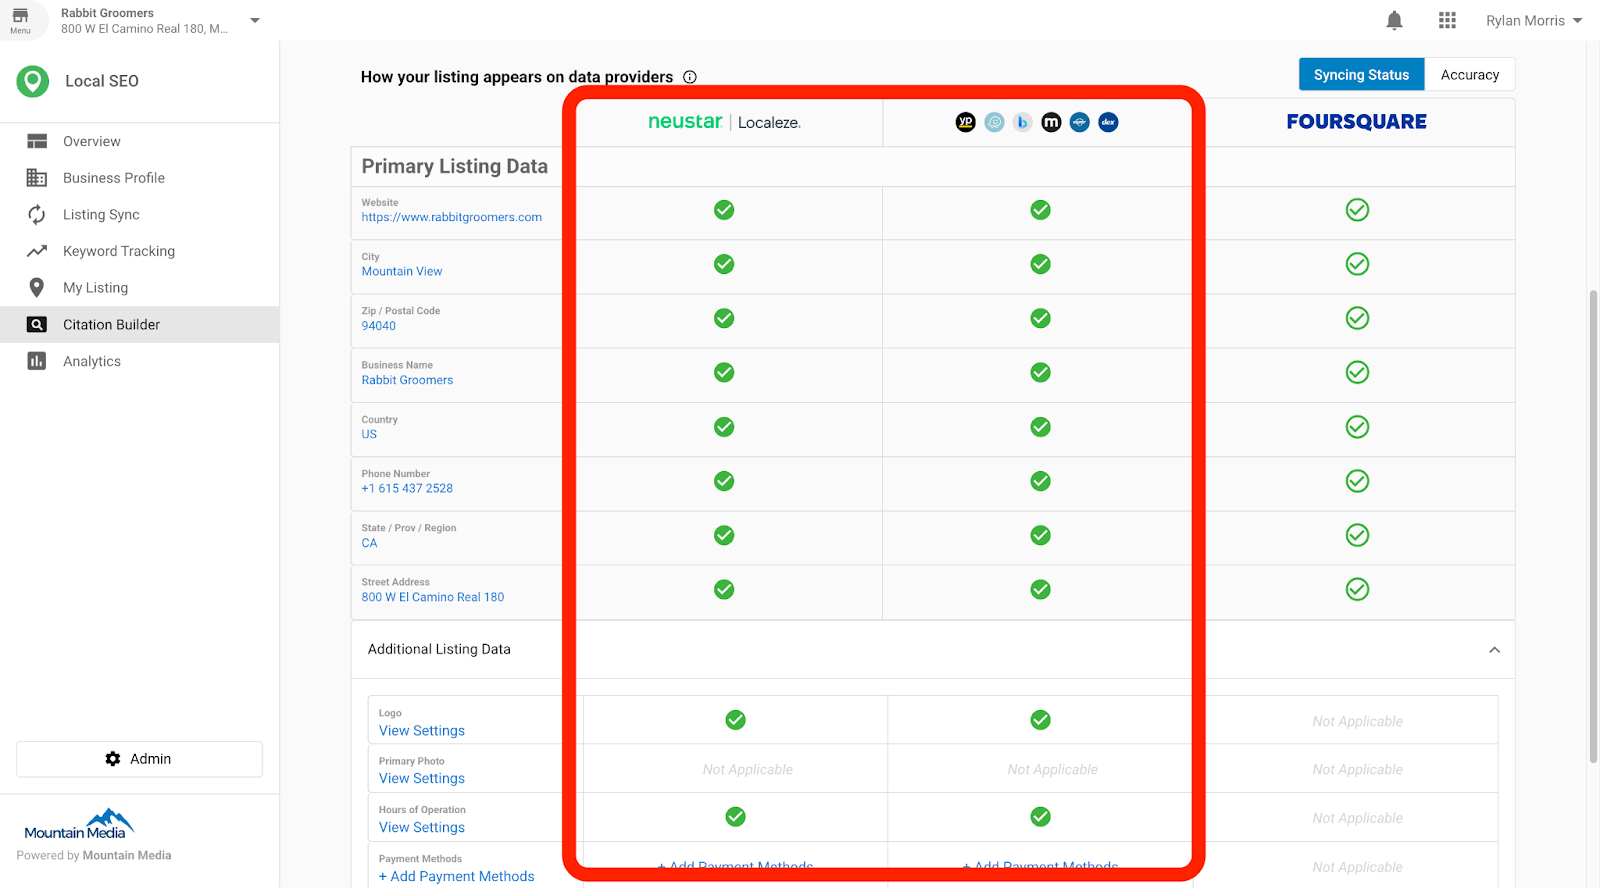
Task: Click the Mountain Media logo
Action: (79, 825)
